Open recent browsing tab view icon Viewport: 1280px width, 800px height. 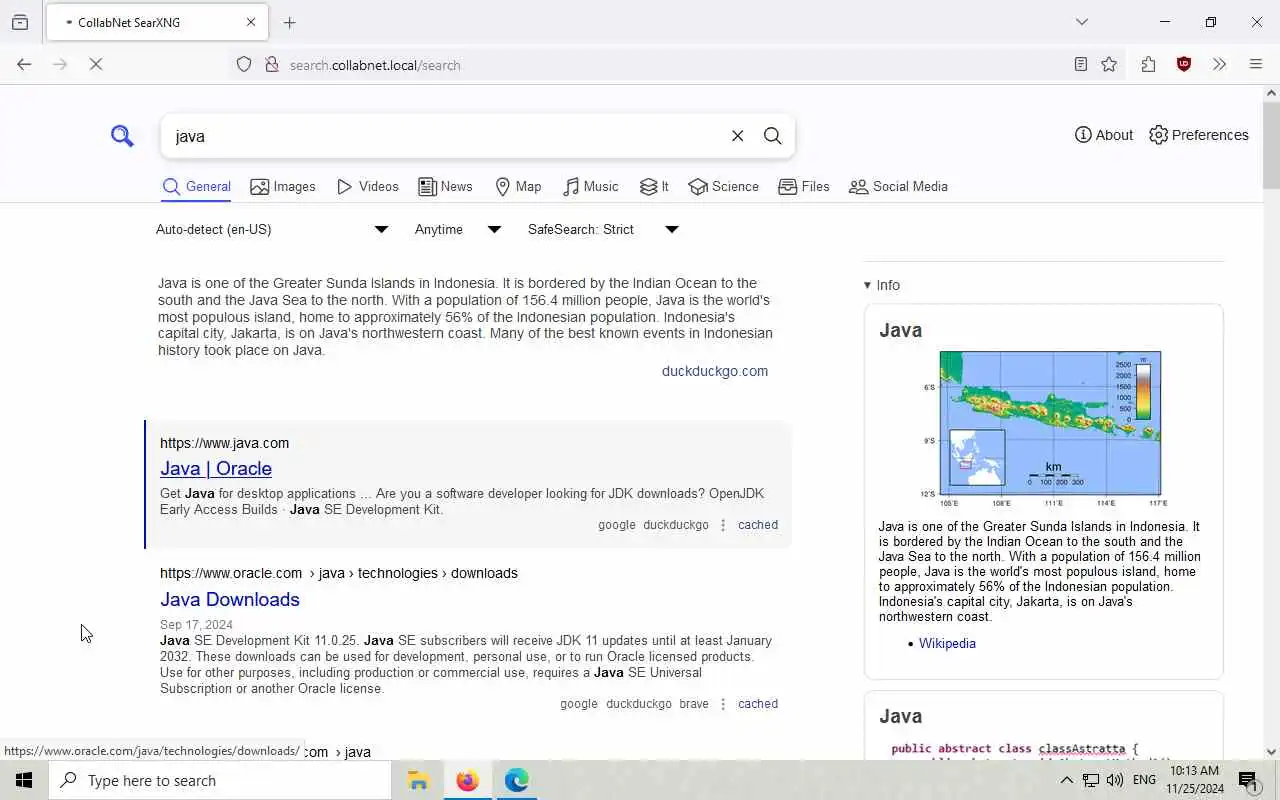click(x=20, y=22)
